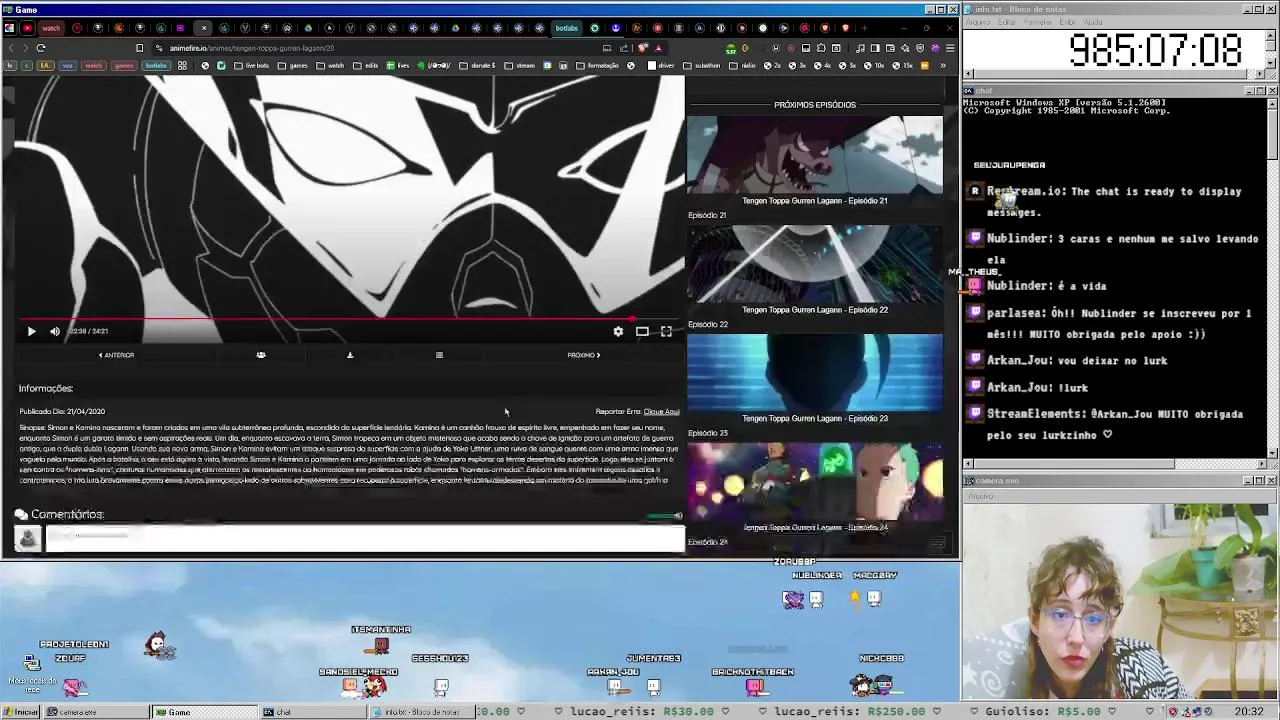1280x720 pixels.
Task: Toggle theater mode on the player
Action: [x=642, y=331]
